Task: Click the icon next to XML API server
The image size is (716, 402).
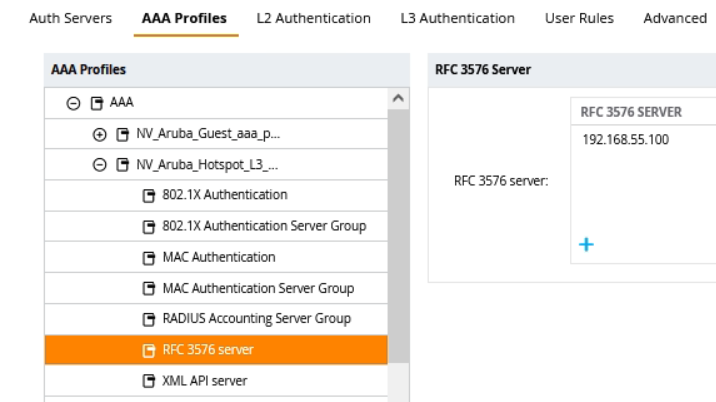Action: click(149, 382)
